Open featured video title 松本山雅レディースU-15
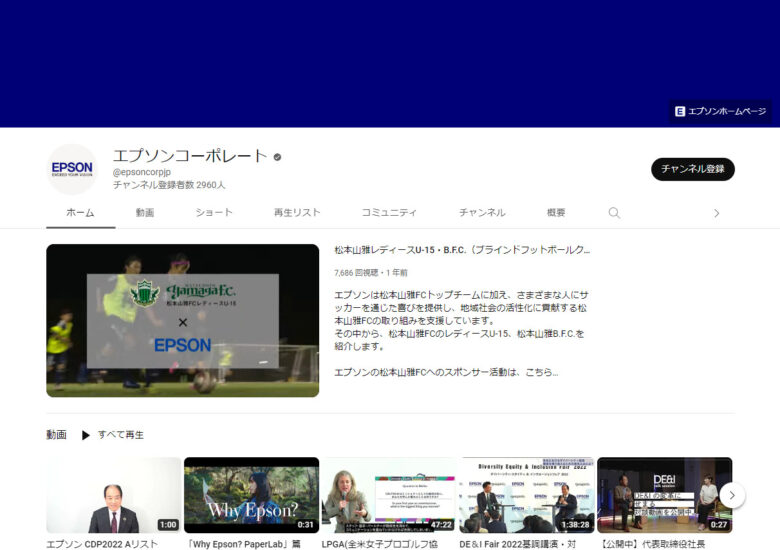 [x=462, y=250]
